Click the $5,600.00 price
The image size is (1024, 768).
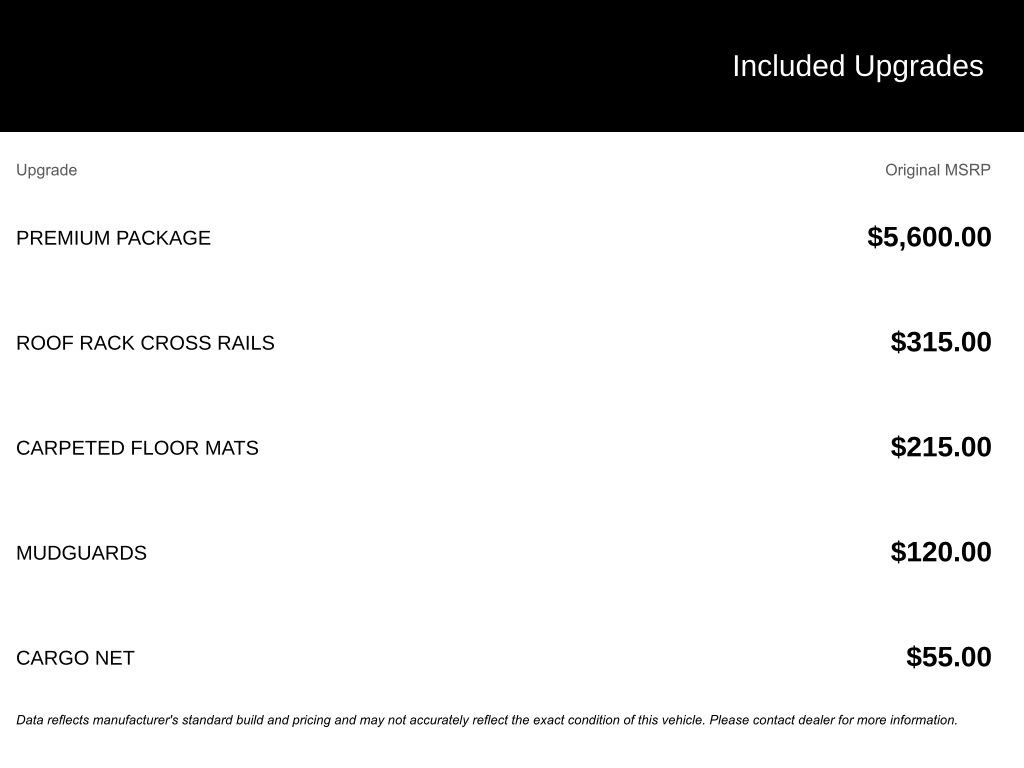tap(929, 237)
